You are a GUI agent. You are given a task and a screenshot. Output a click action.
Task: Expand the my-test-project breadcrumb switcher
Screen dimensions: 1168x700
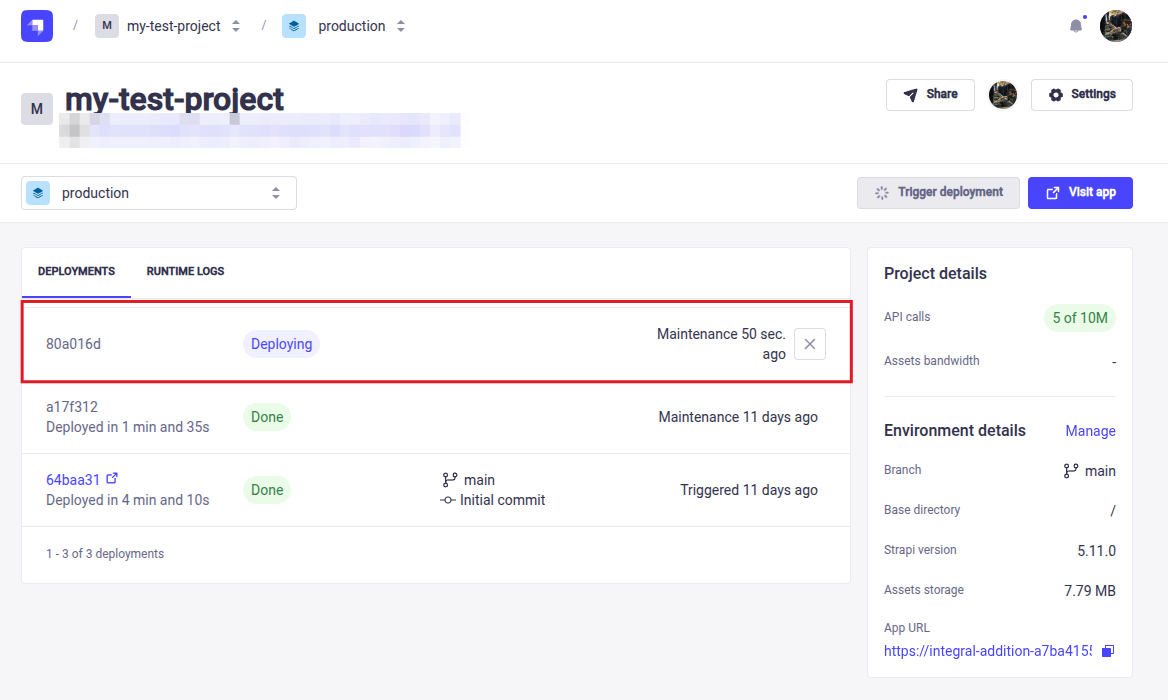click(236, 26)
